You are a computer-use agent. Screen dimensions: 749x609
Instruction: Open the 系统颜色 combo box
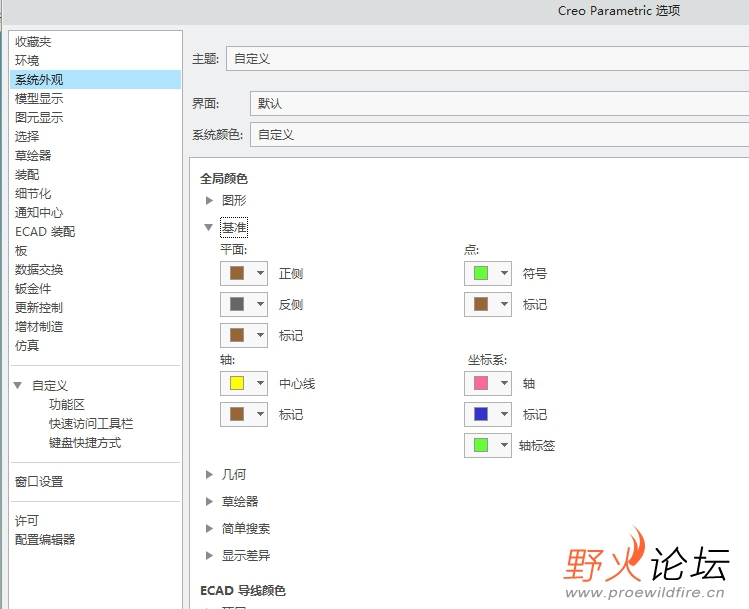click(x=499, y=135)
